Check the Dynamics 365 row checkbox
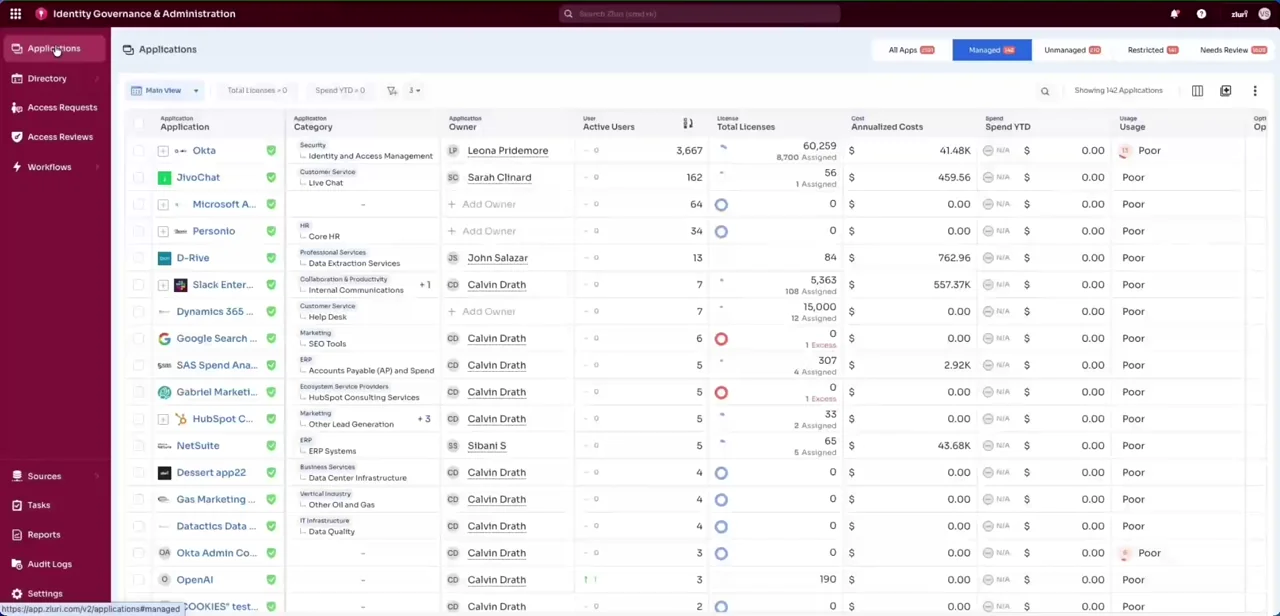 (139, 312)
